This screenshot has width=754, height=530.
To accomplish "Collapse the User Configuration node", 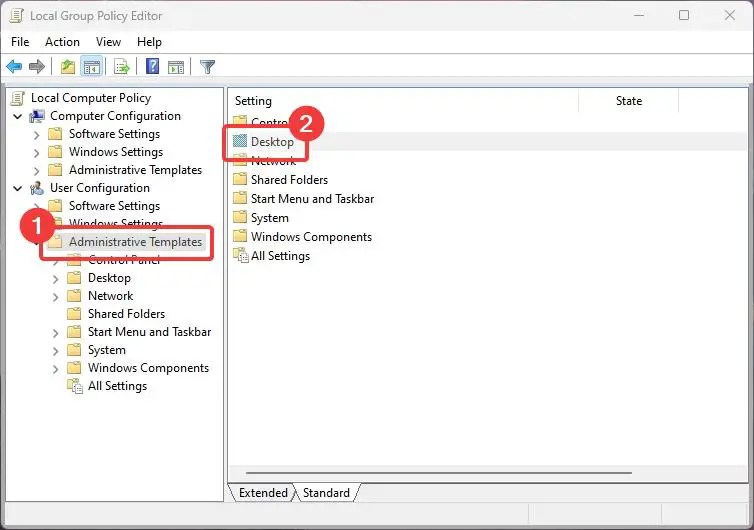I will coord(18,189).
